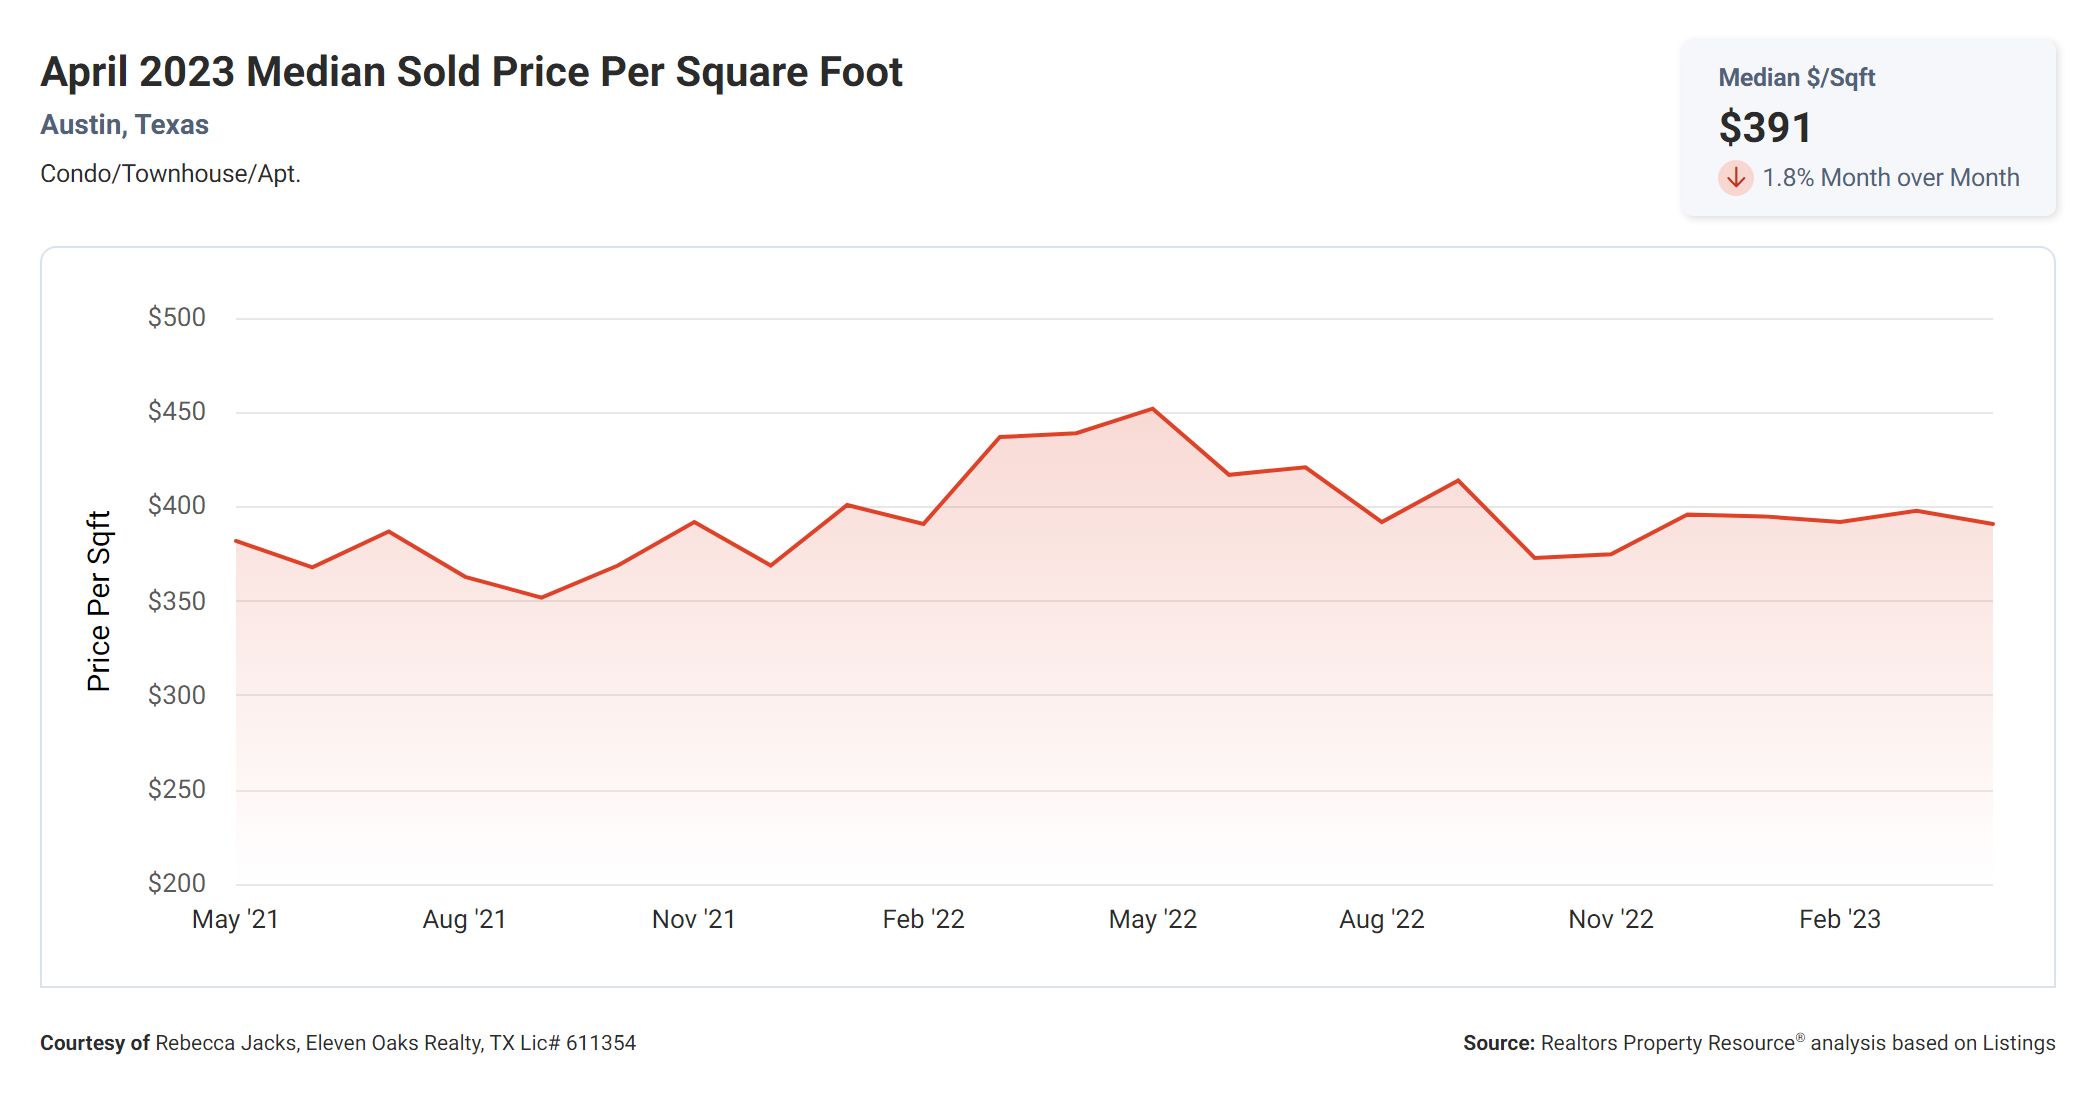This screenshot has height=1100, width=2096.
Task: Click the May '21 x-axis label
Action: [x=235, y=919]
